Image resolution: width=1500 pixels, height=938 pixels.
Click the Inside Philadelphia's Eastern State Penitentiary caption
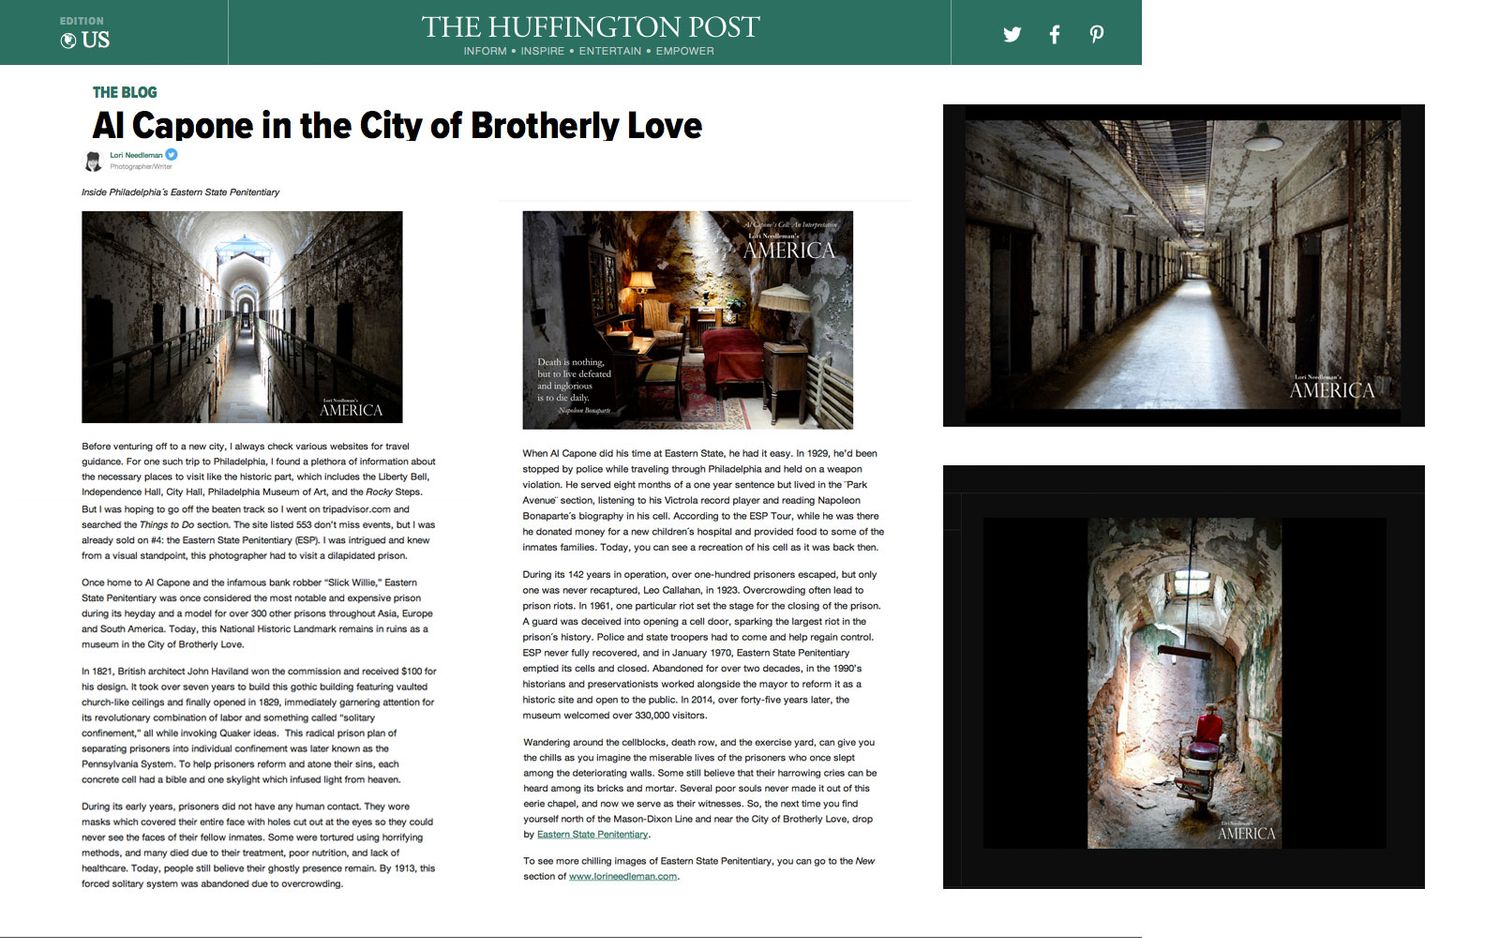(x=181, y=192)
